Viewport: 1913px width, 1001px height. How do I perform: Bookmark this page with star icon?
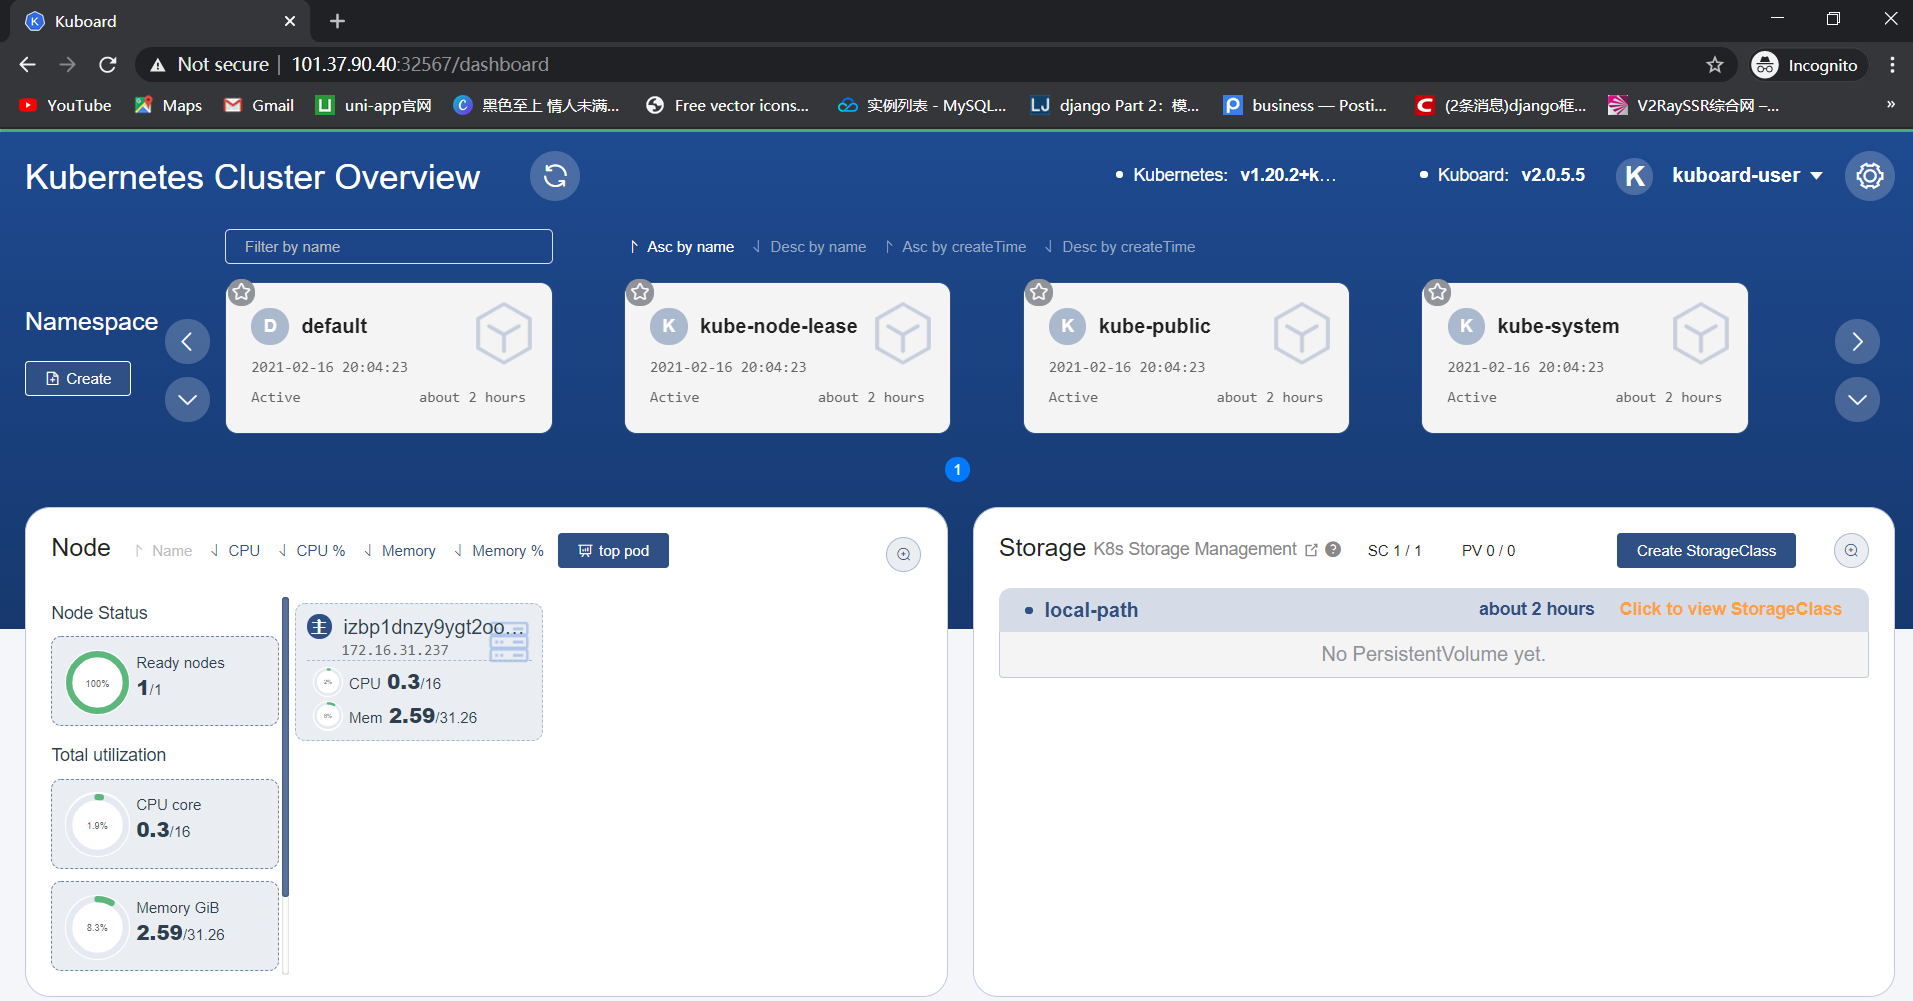pos(1715,65)
